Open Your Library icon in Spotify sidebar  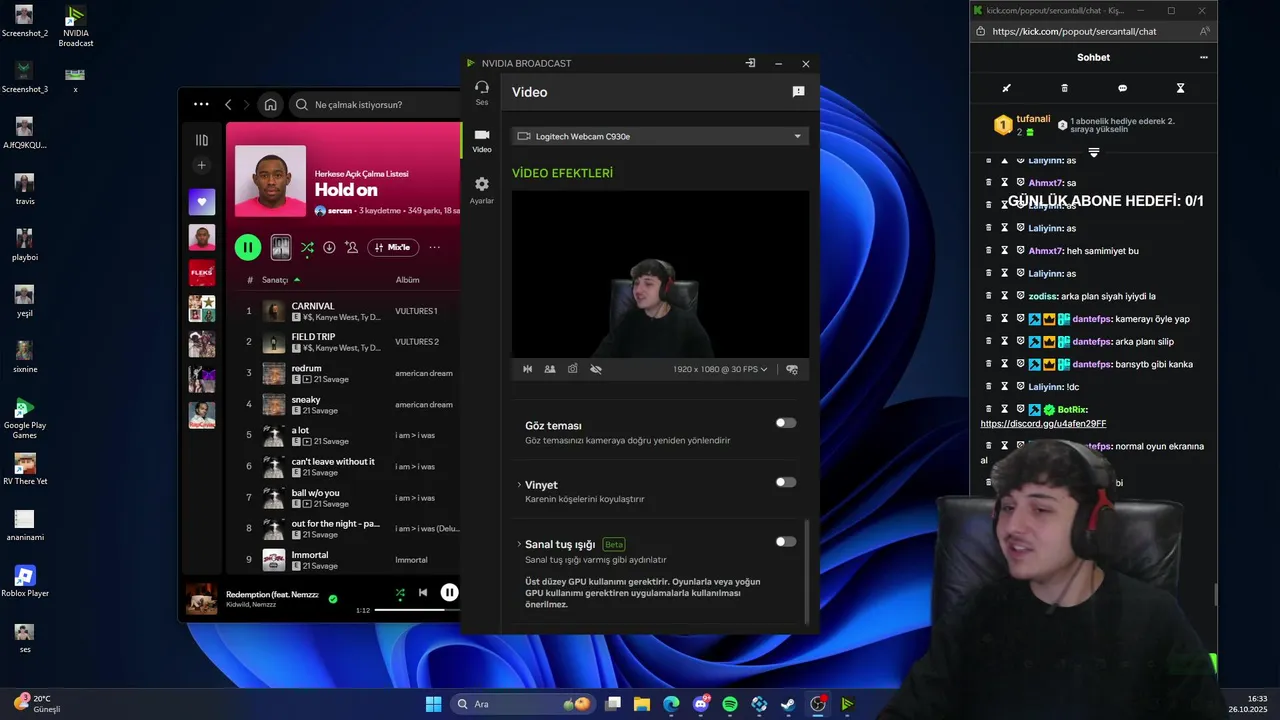(x=202, y=140)
